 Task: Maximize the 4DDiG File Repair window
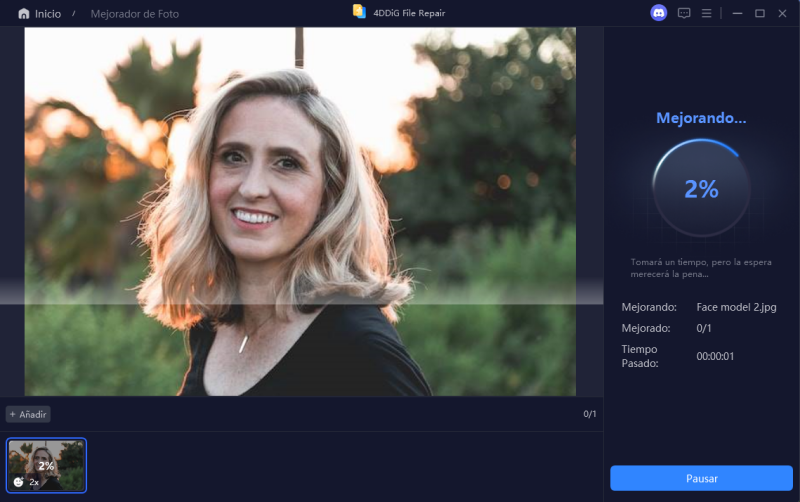760,13
